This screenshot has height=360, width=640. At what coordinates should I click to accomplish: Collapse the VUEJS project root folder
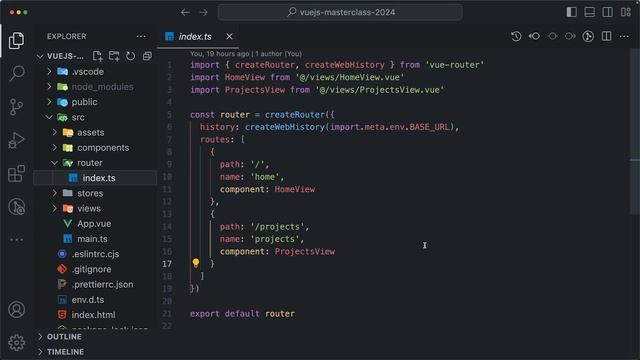pos(40,56)
